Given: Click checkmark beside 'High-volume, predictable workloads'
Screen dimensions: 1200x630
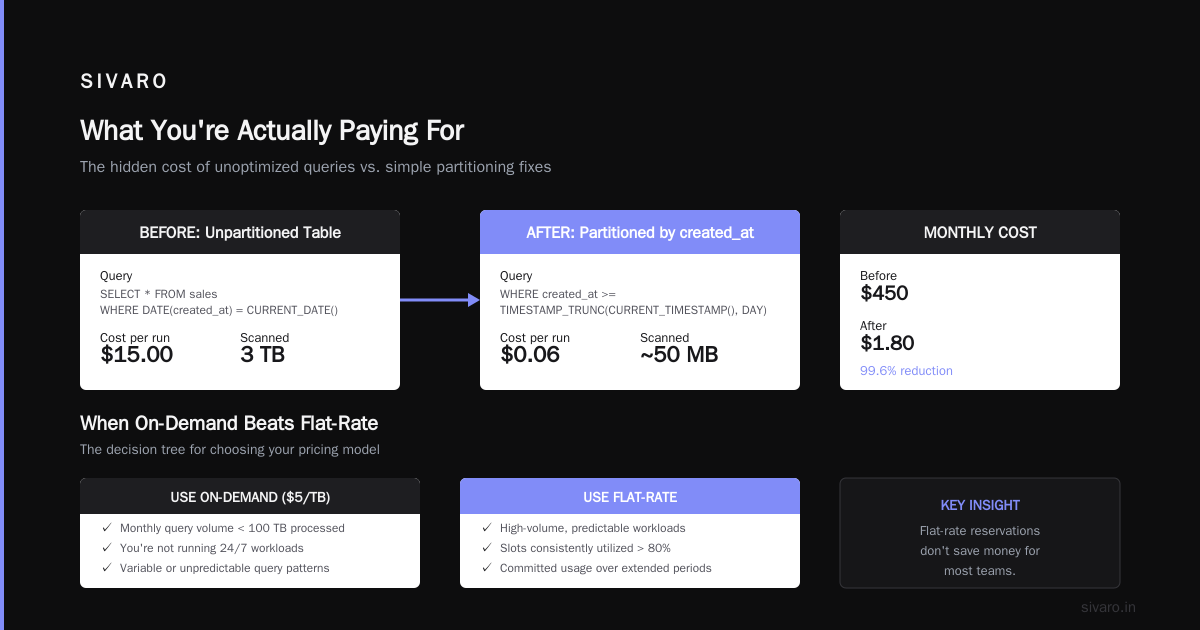Looking at the screenshot, I should 486,528.
